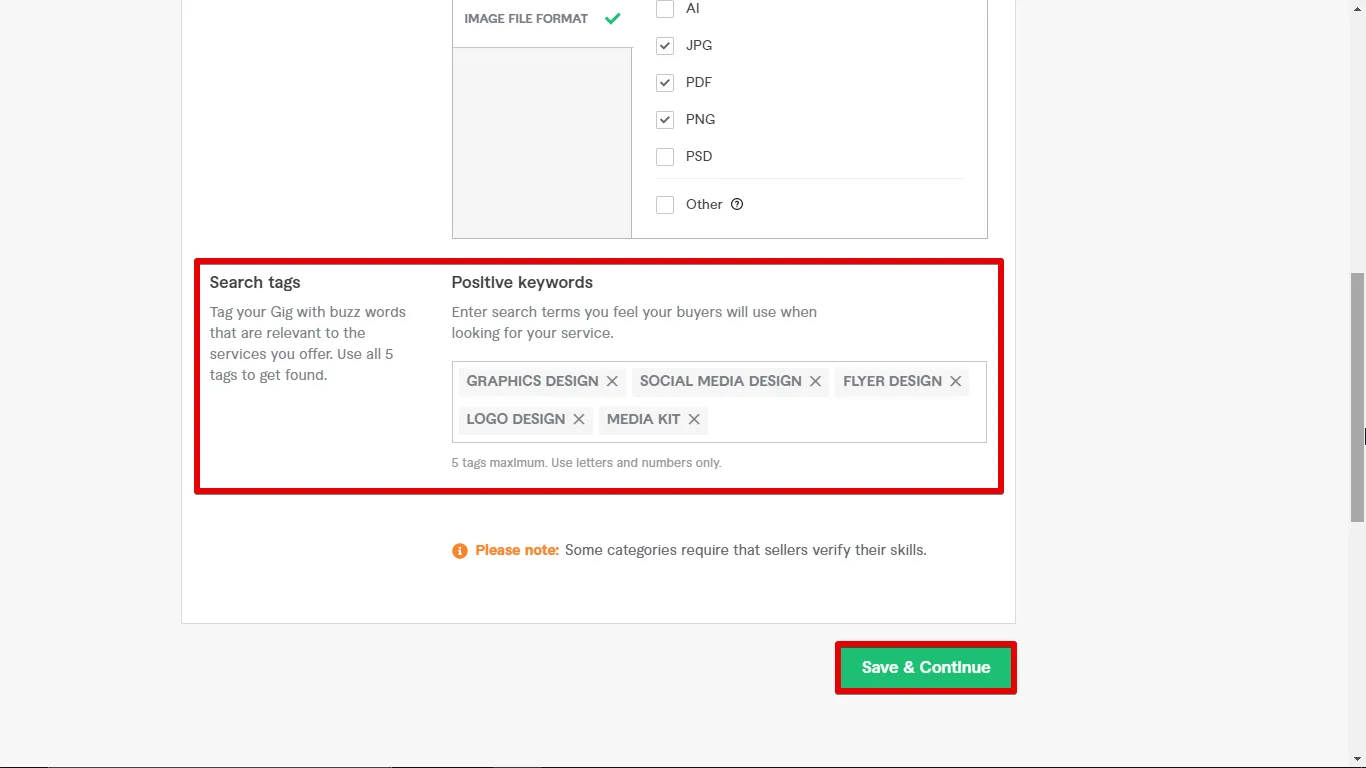Click the 'Please note:' orange label
Image resolution: width=1366 pixels, height=768 pixels.
click(517, 550)
